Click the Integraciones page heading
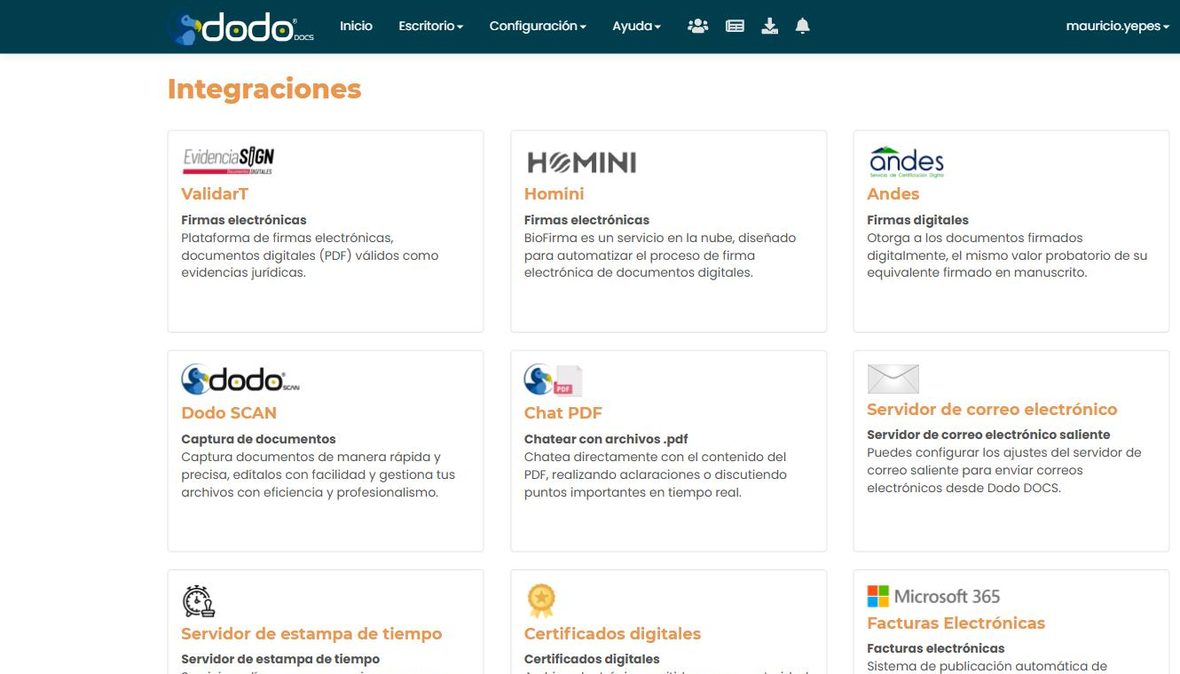This screenshot has height=674, width=1180. [264, 90]
